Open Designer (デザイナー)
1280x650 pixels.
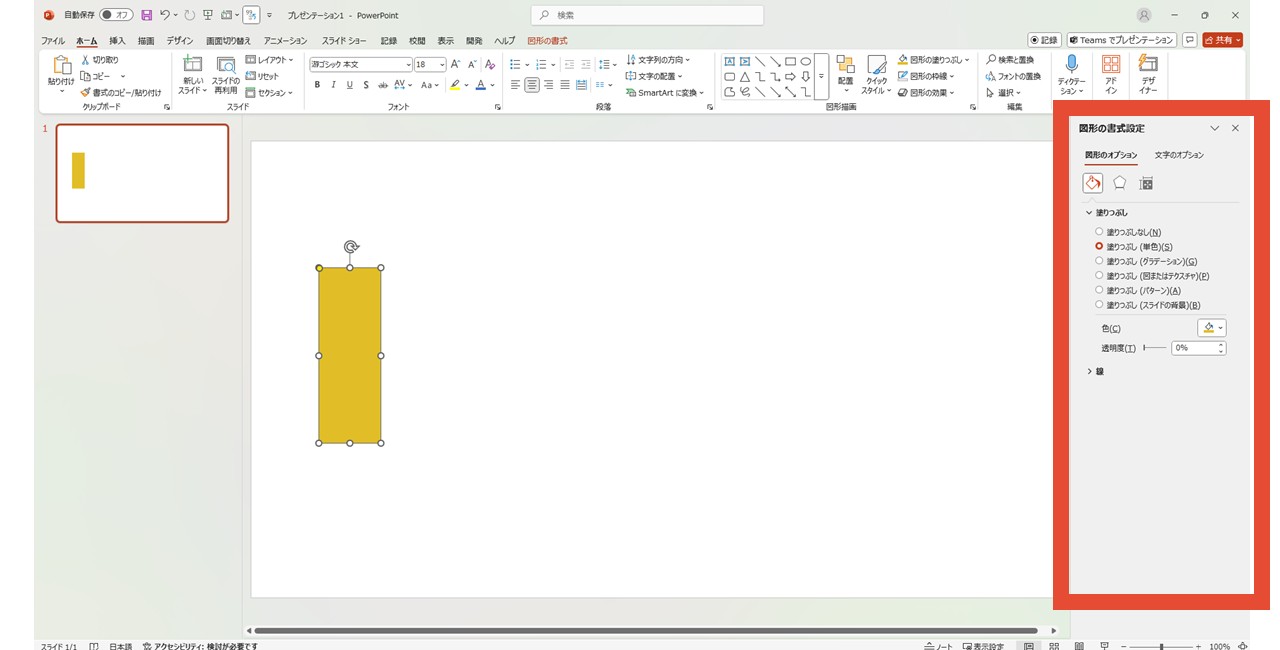pyautogui.click(x=1148, y=74)
